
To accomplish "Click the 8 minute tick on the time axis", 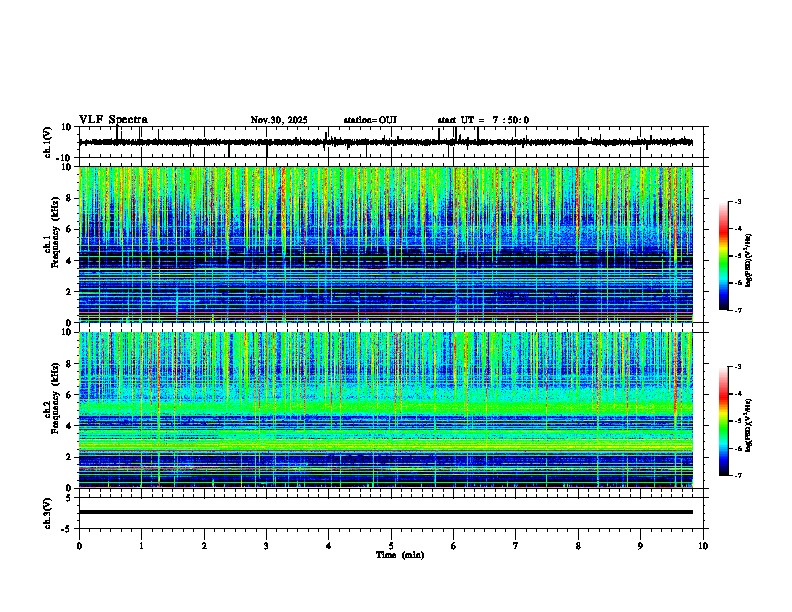I will pyautogui.click(x=578, y=546).
